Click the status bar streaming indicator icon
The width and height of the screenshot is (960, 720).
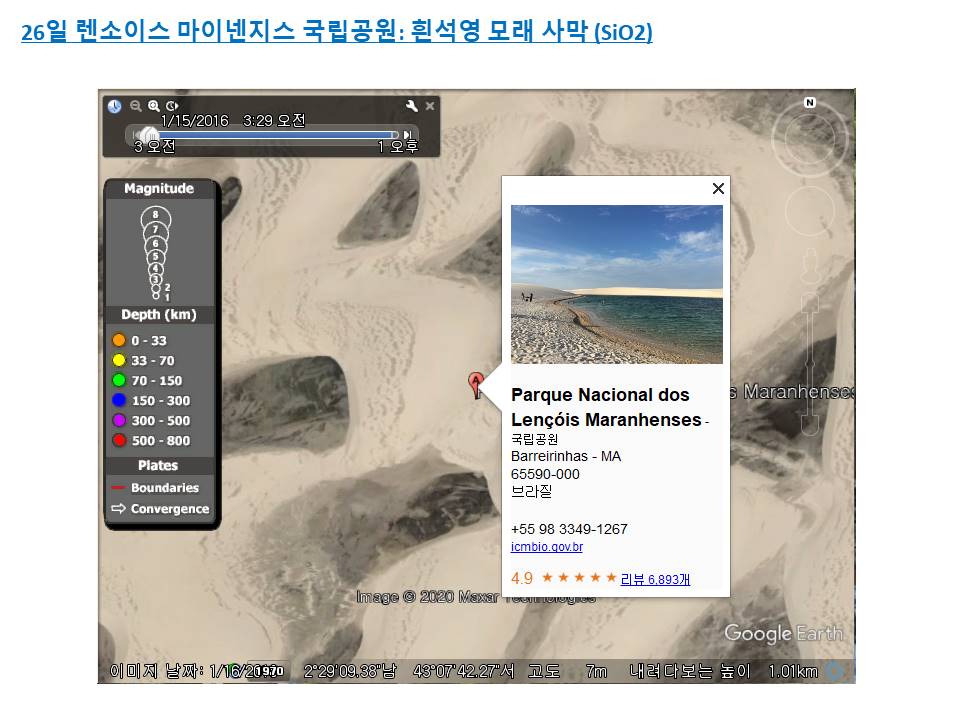click(834, 671)
